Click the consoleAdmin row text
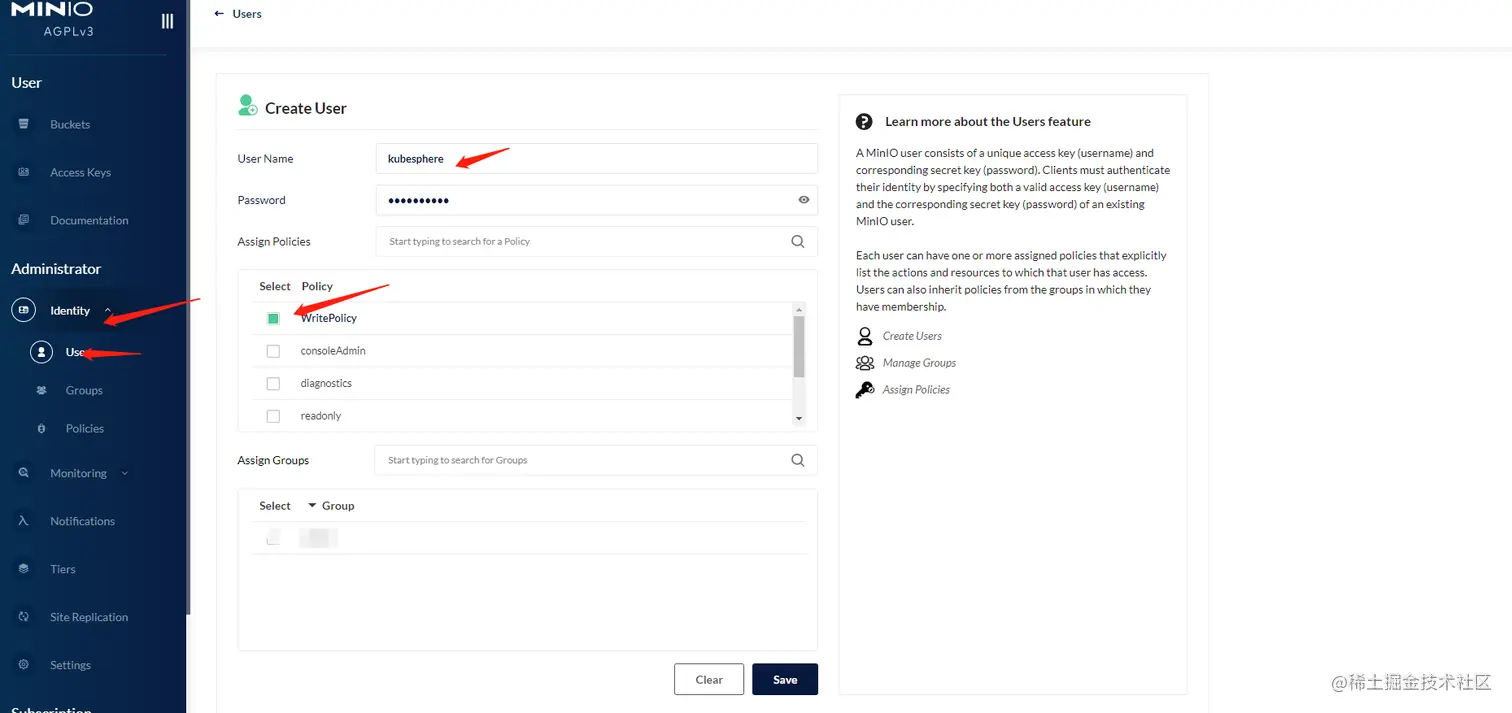This screenshot has height=713, width=1512. coord(333,351)
